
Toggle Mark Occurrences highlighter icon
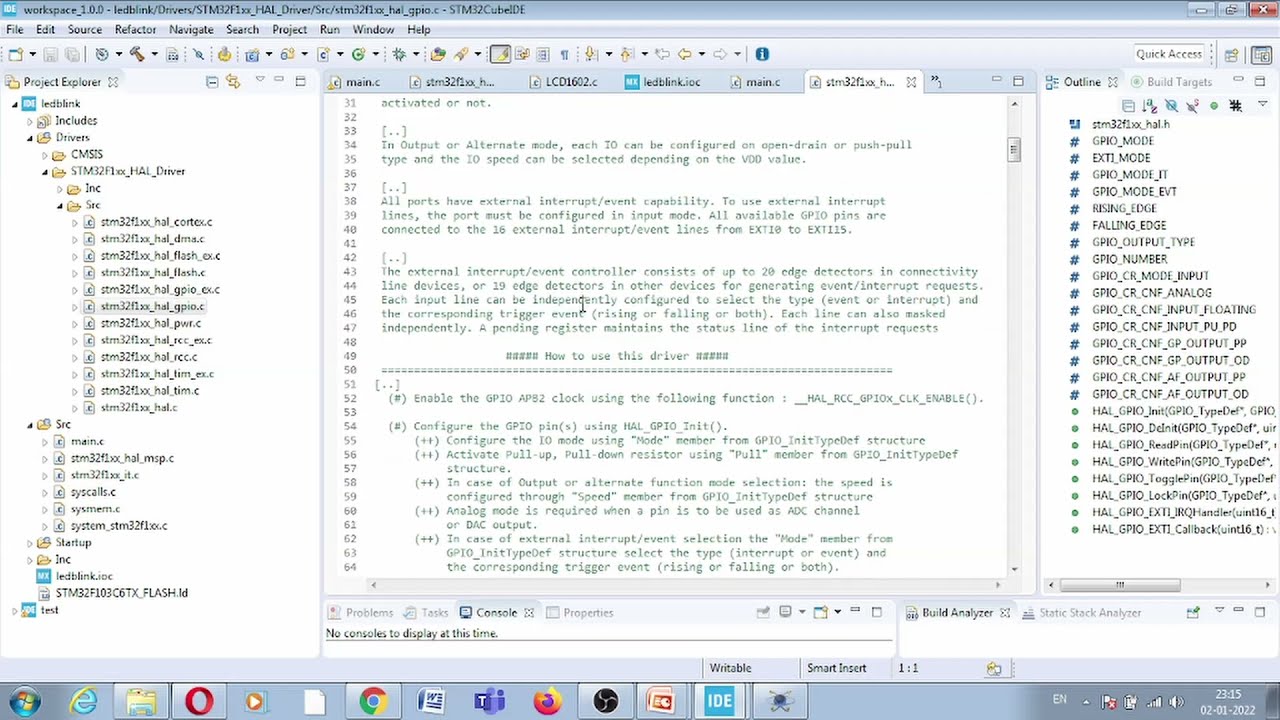[499, 53]
